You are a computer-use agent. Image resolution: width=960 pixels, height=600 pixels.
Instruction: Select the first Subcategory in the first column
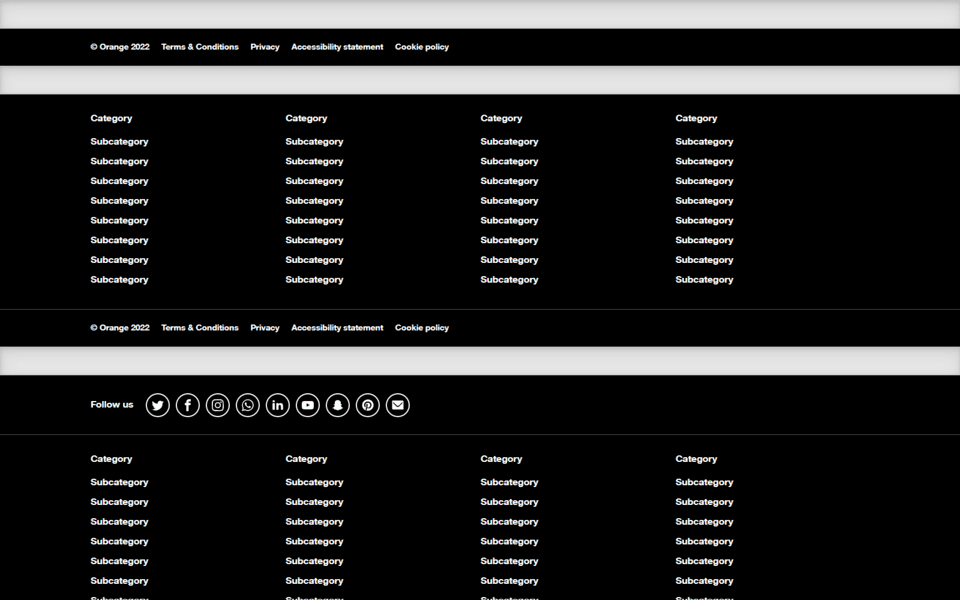(x=119, y=141)
